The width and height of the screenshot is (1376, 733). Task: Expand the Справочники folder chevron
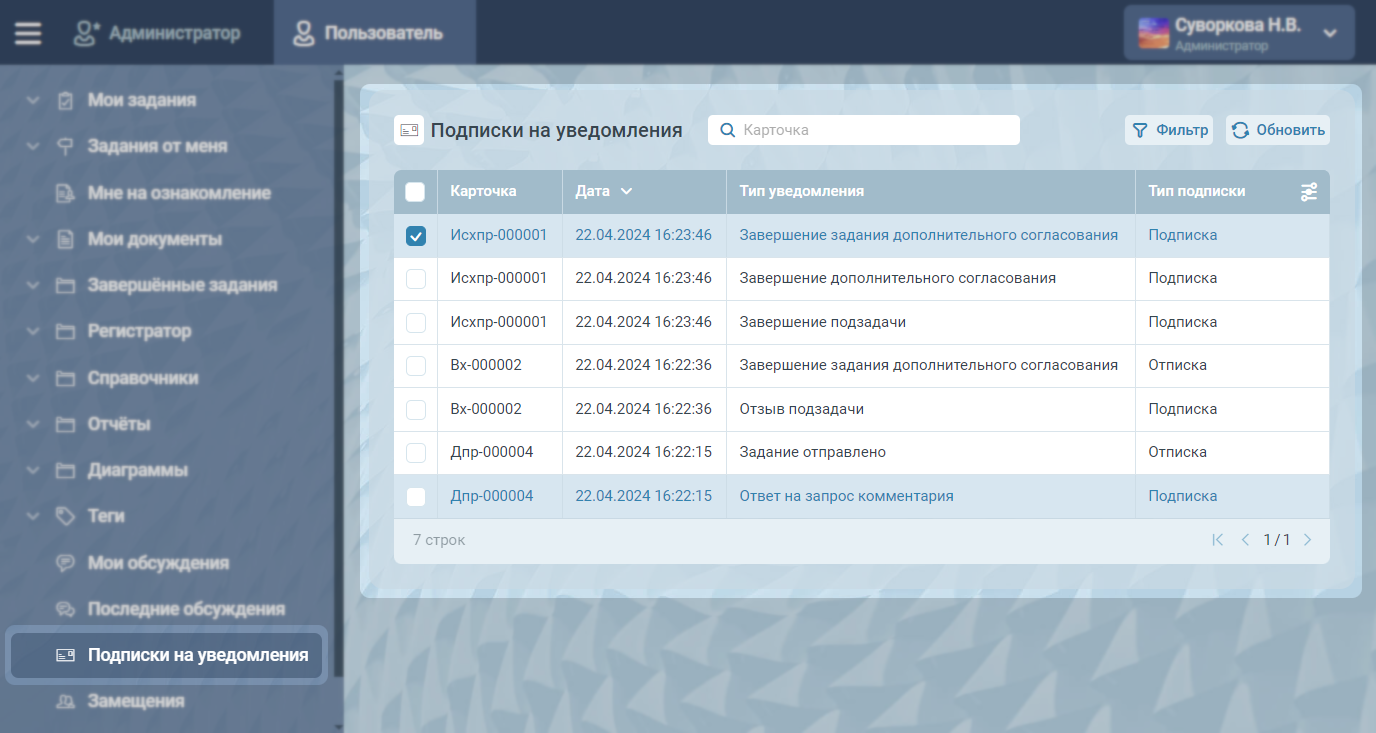pyautogui.click(x=33, y=378)
